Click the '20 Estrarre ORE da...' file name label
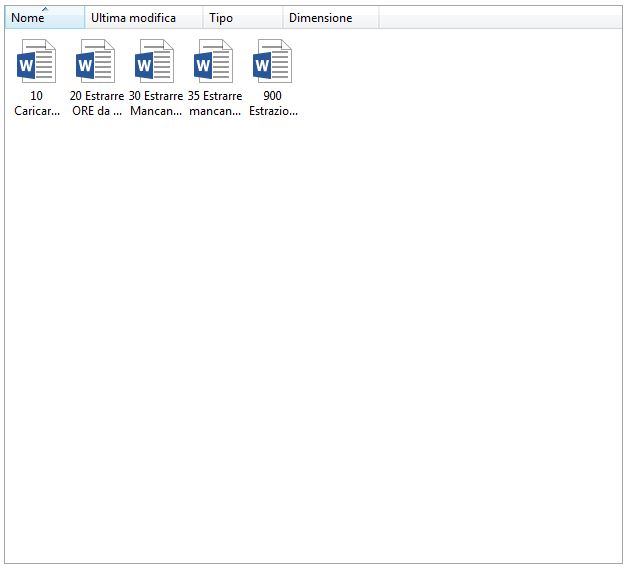 [x=97, y=103]
